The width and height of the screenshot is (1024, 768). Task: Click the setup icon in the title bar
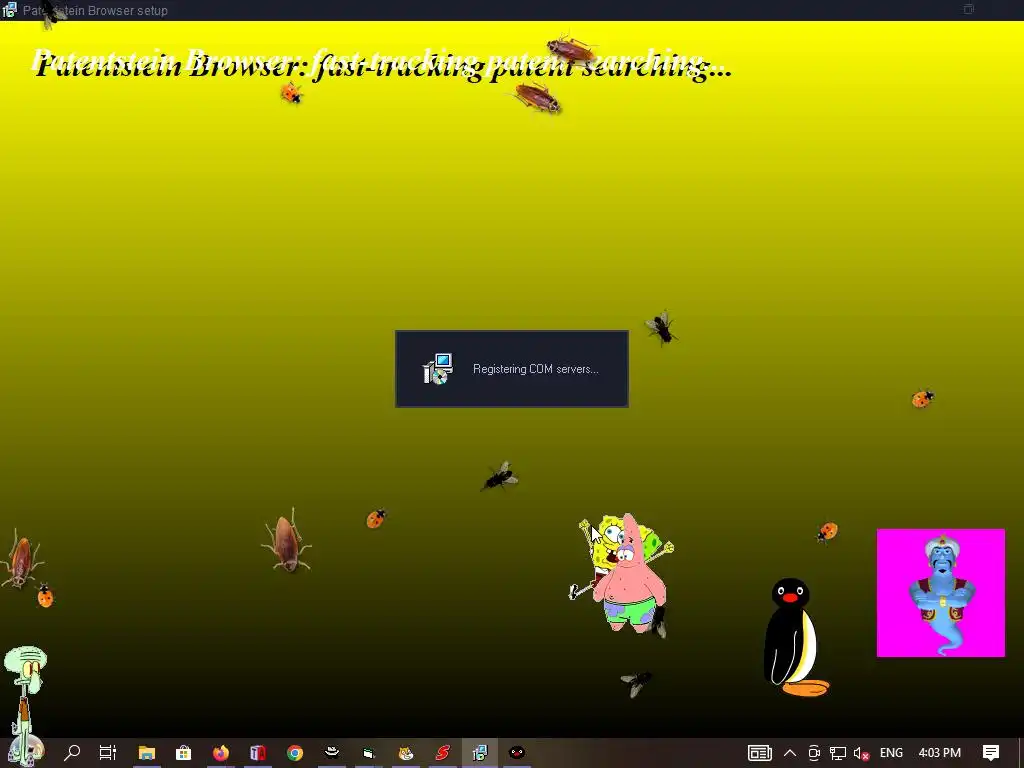(9, 10)
